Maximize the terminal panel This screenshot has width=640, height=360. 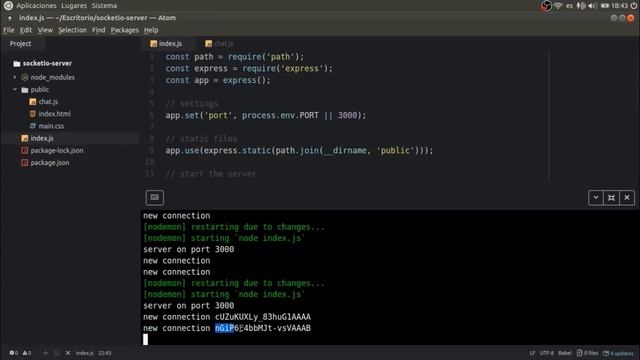coord(611,198)
